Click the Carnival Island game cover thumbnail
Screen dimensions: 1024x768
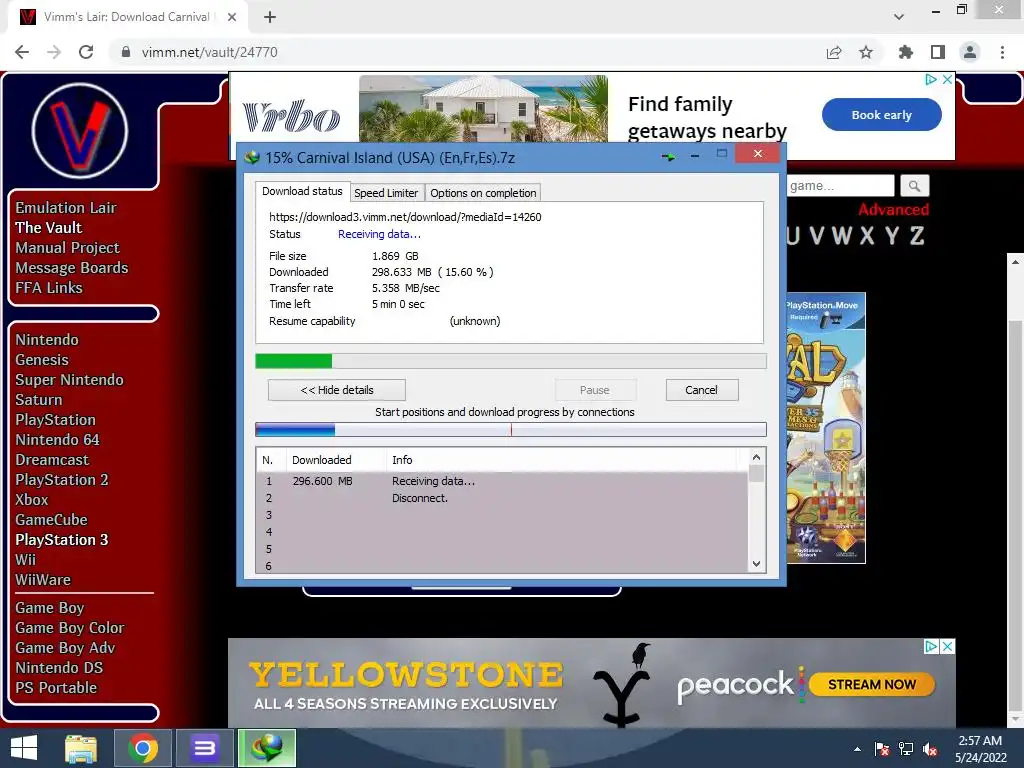click(x=826, y=428)
